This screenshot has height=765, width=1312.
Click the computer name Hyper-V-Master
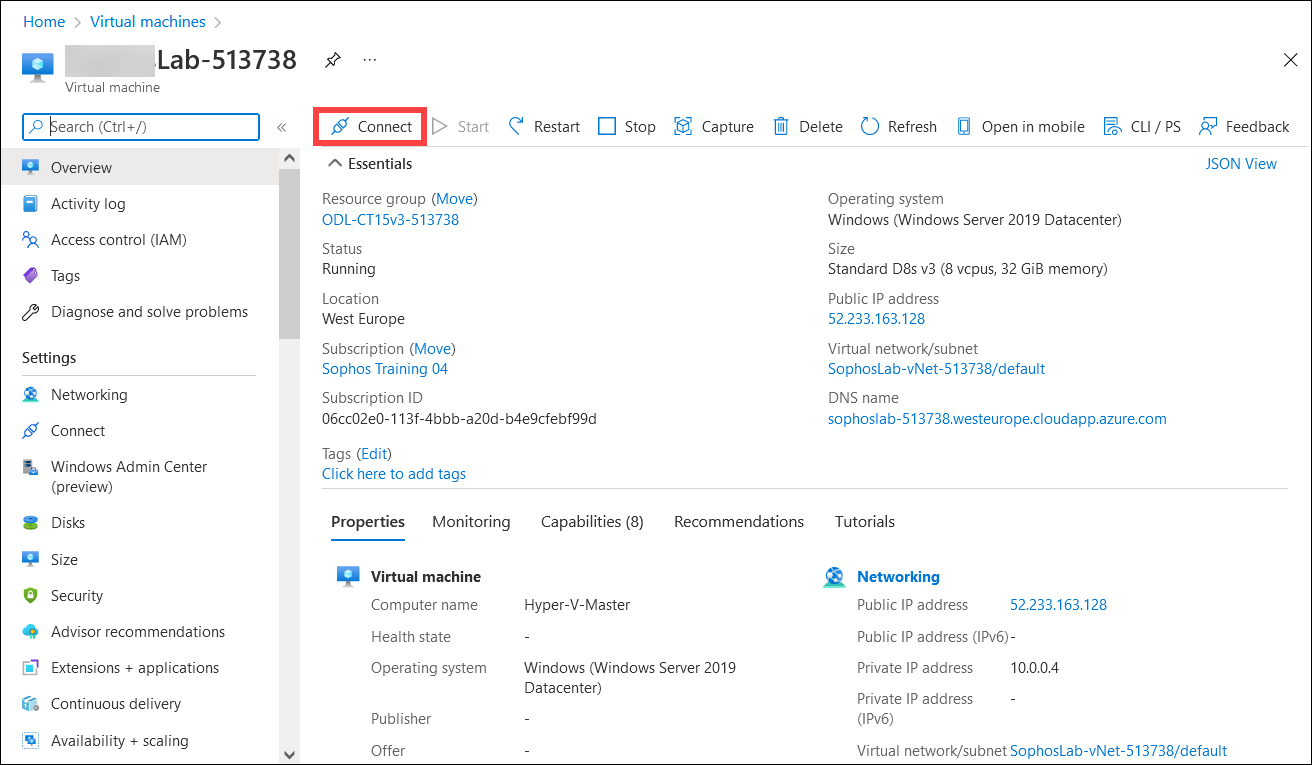(x=577, y=605)
